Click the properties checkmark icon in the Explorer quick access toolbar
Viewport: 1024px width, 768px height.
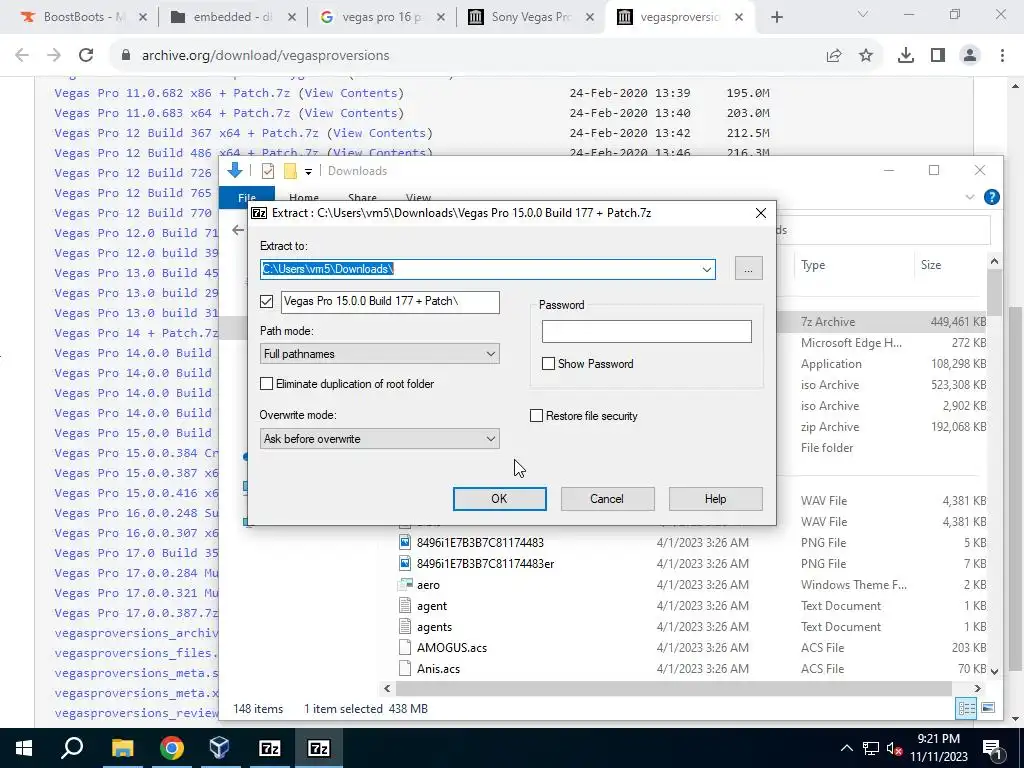(x=268, y=171)
